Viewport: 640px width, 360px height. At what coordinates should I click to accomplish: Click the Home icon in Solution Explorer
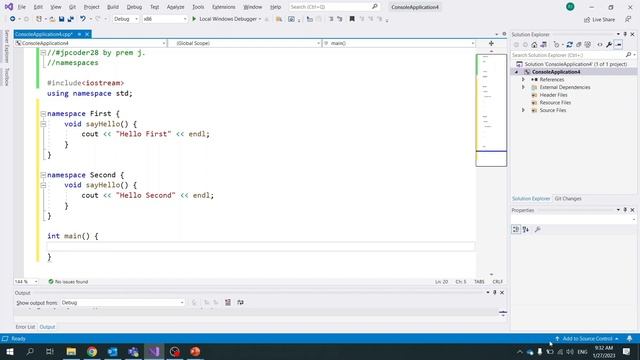[534, 45]
